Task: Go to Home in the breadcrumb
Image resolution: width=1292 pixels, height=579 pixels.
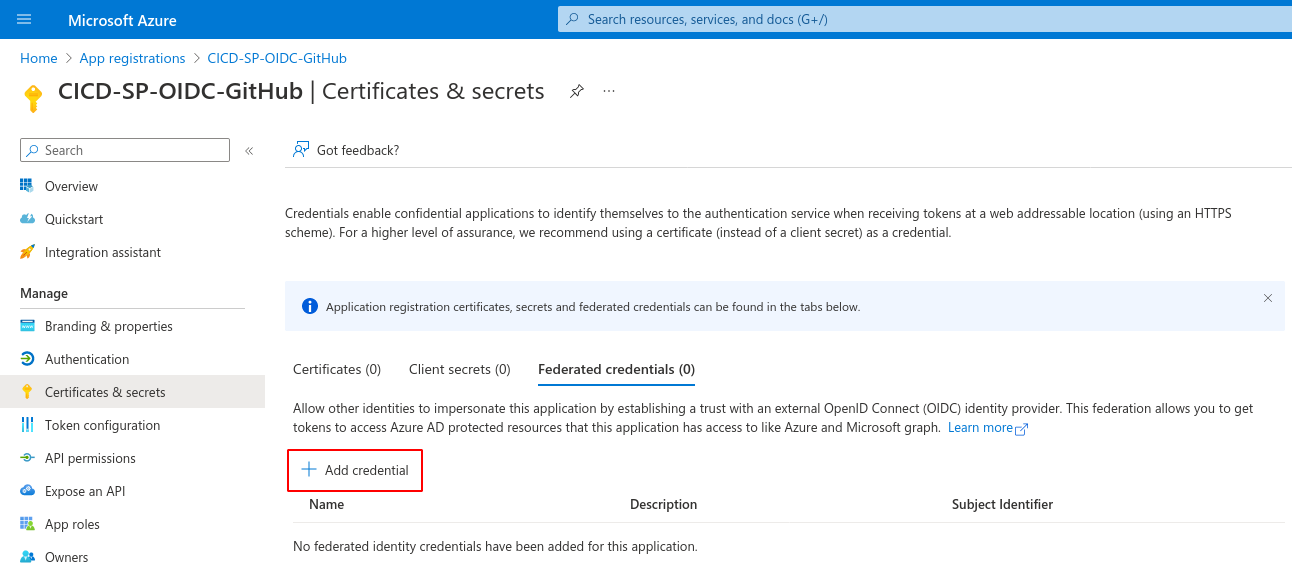Action: (39, 58)
